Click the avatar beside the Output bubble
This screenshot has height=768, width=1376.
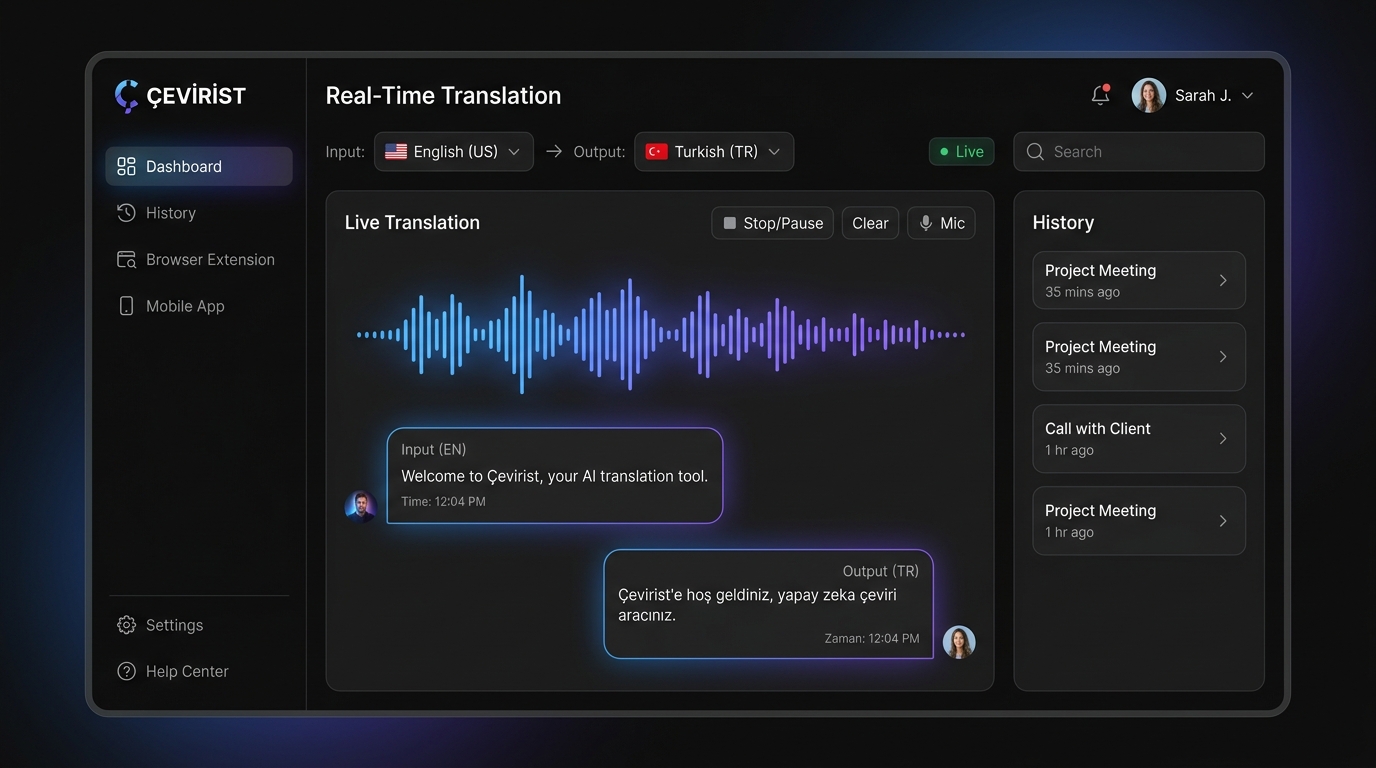tap(959, 642)
